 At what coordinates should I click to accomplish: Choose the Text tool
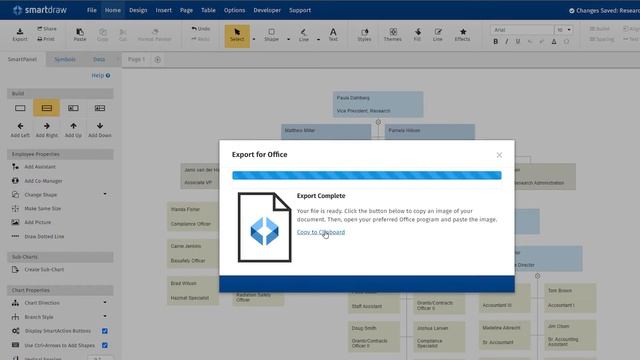[x=333, y=35]
